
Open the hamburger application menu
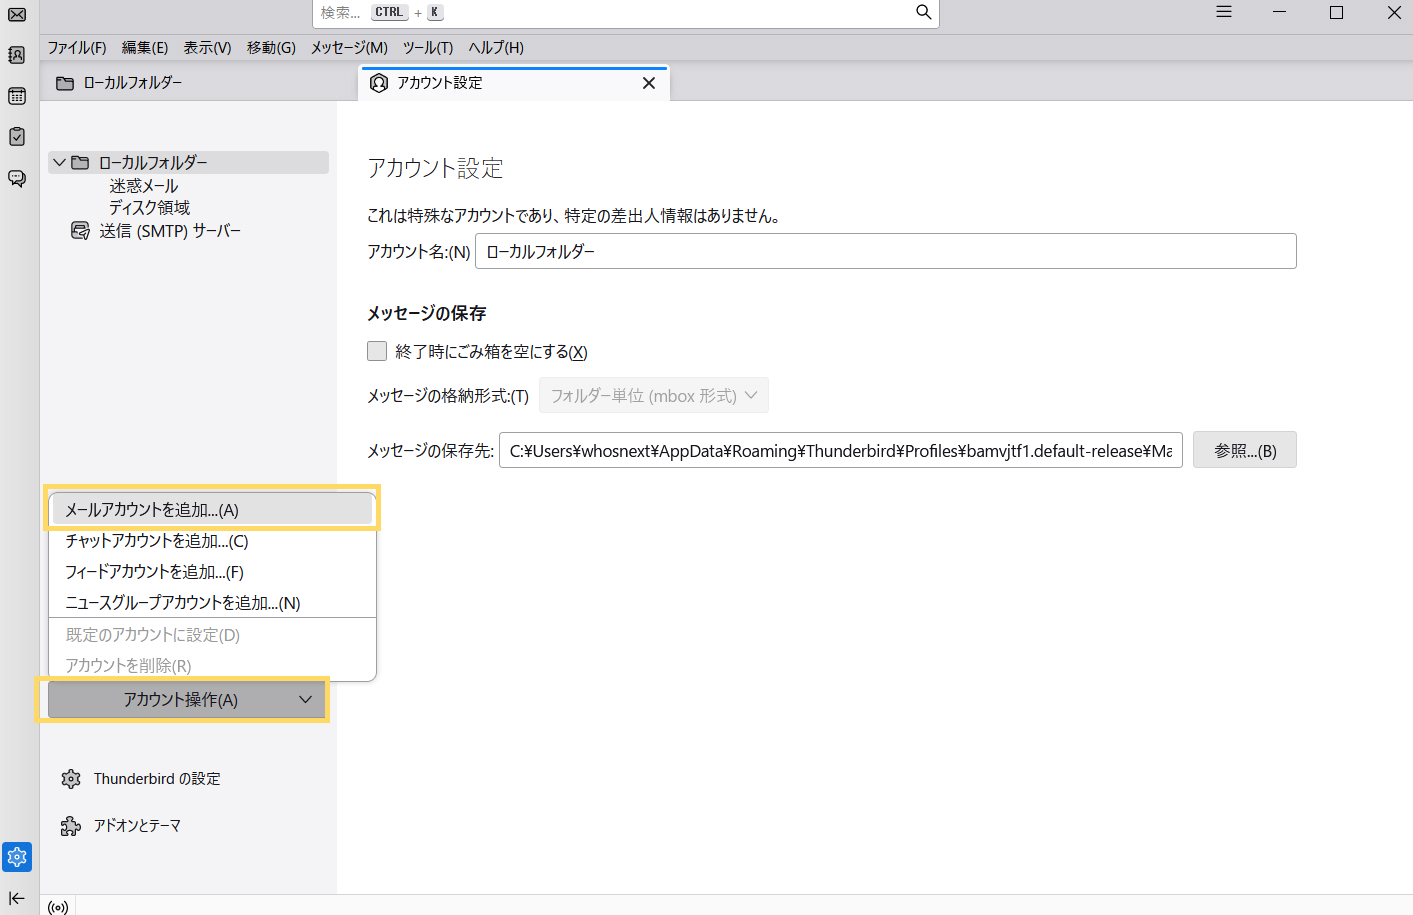tap(1223, 12)
